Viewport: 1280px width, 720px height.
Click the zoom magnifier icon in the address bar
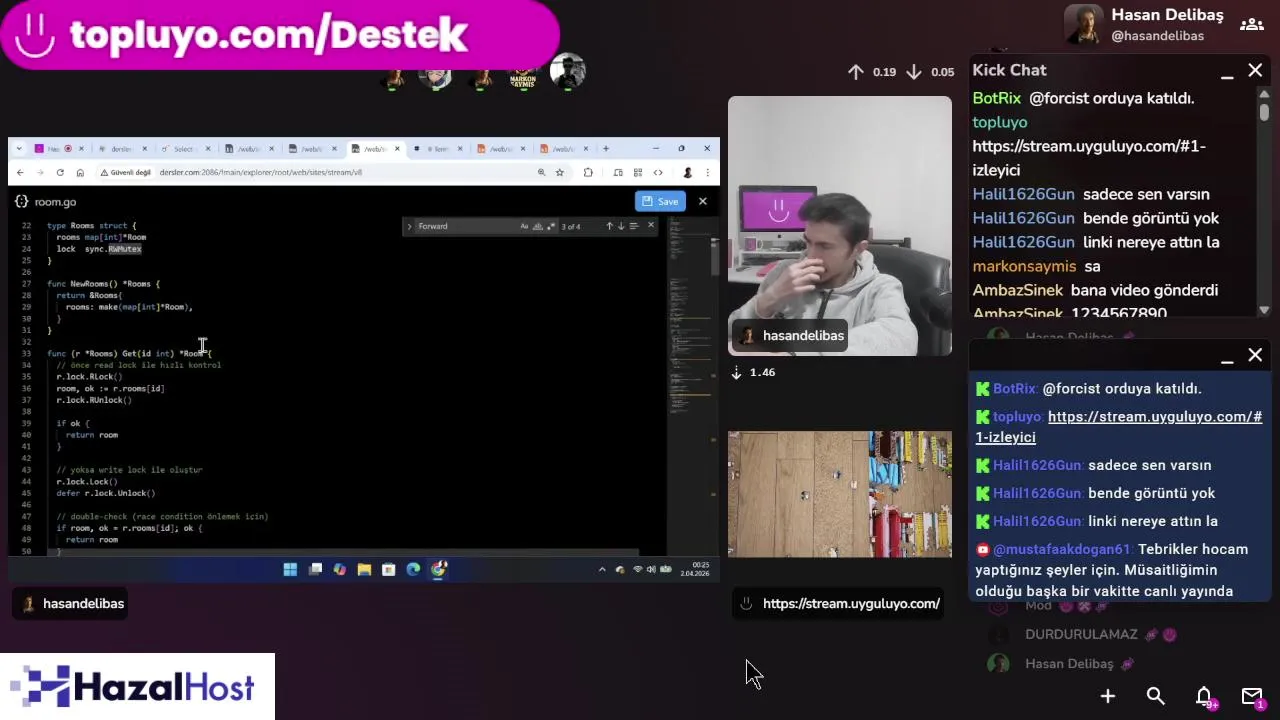tap(542, 172)
